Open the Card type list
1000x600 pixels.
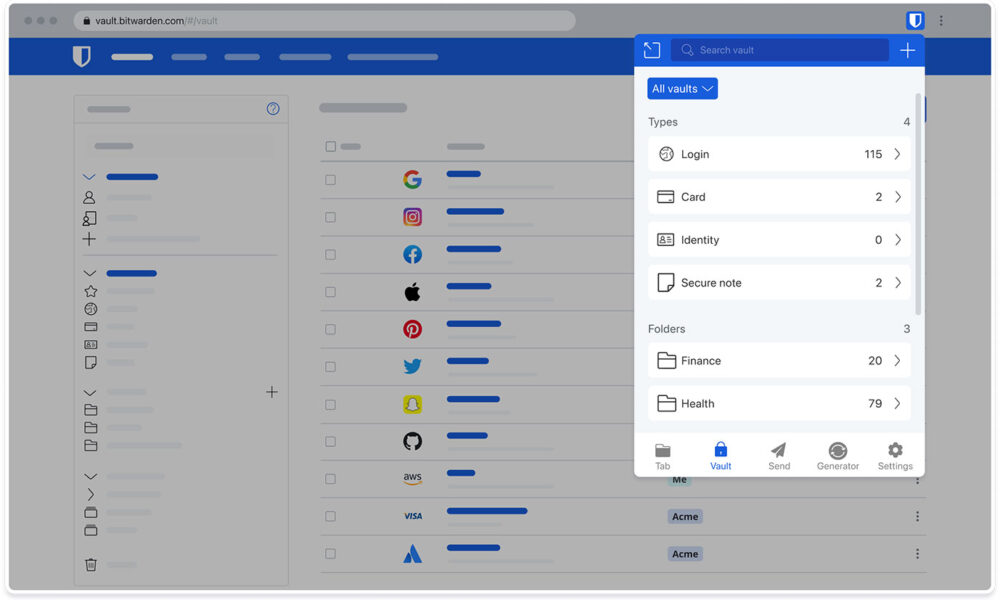pyautogui.click(x=779, y=197)
